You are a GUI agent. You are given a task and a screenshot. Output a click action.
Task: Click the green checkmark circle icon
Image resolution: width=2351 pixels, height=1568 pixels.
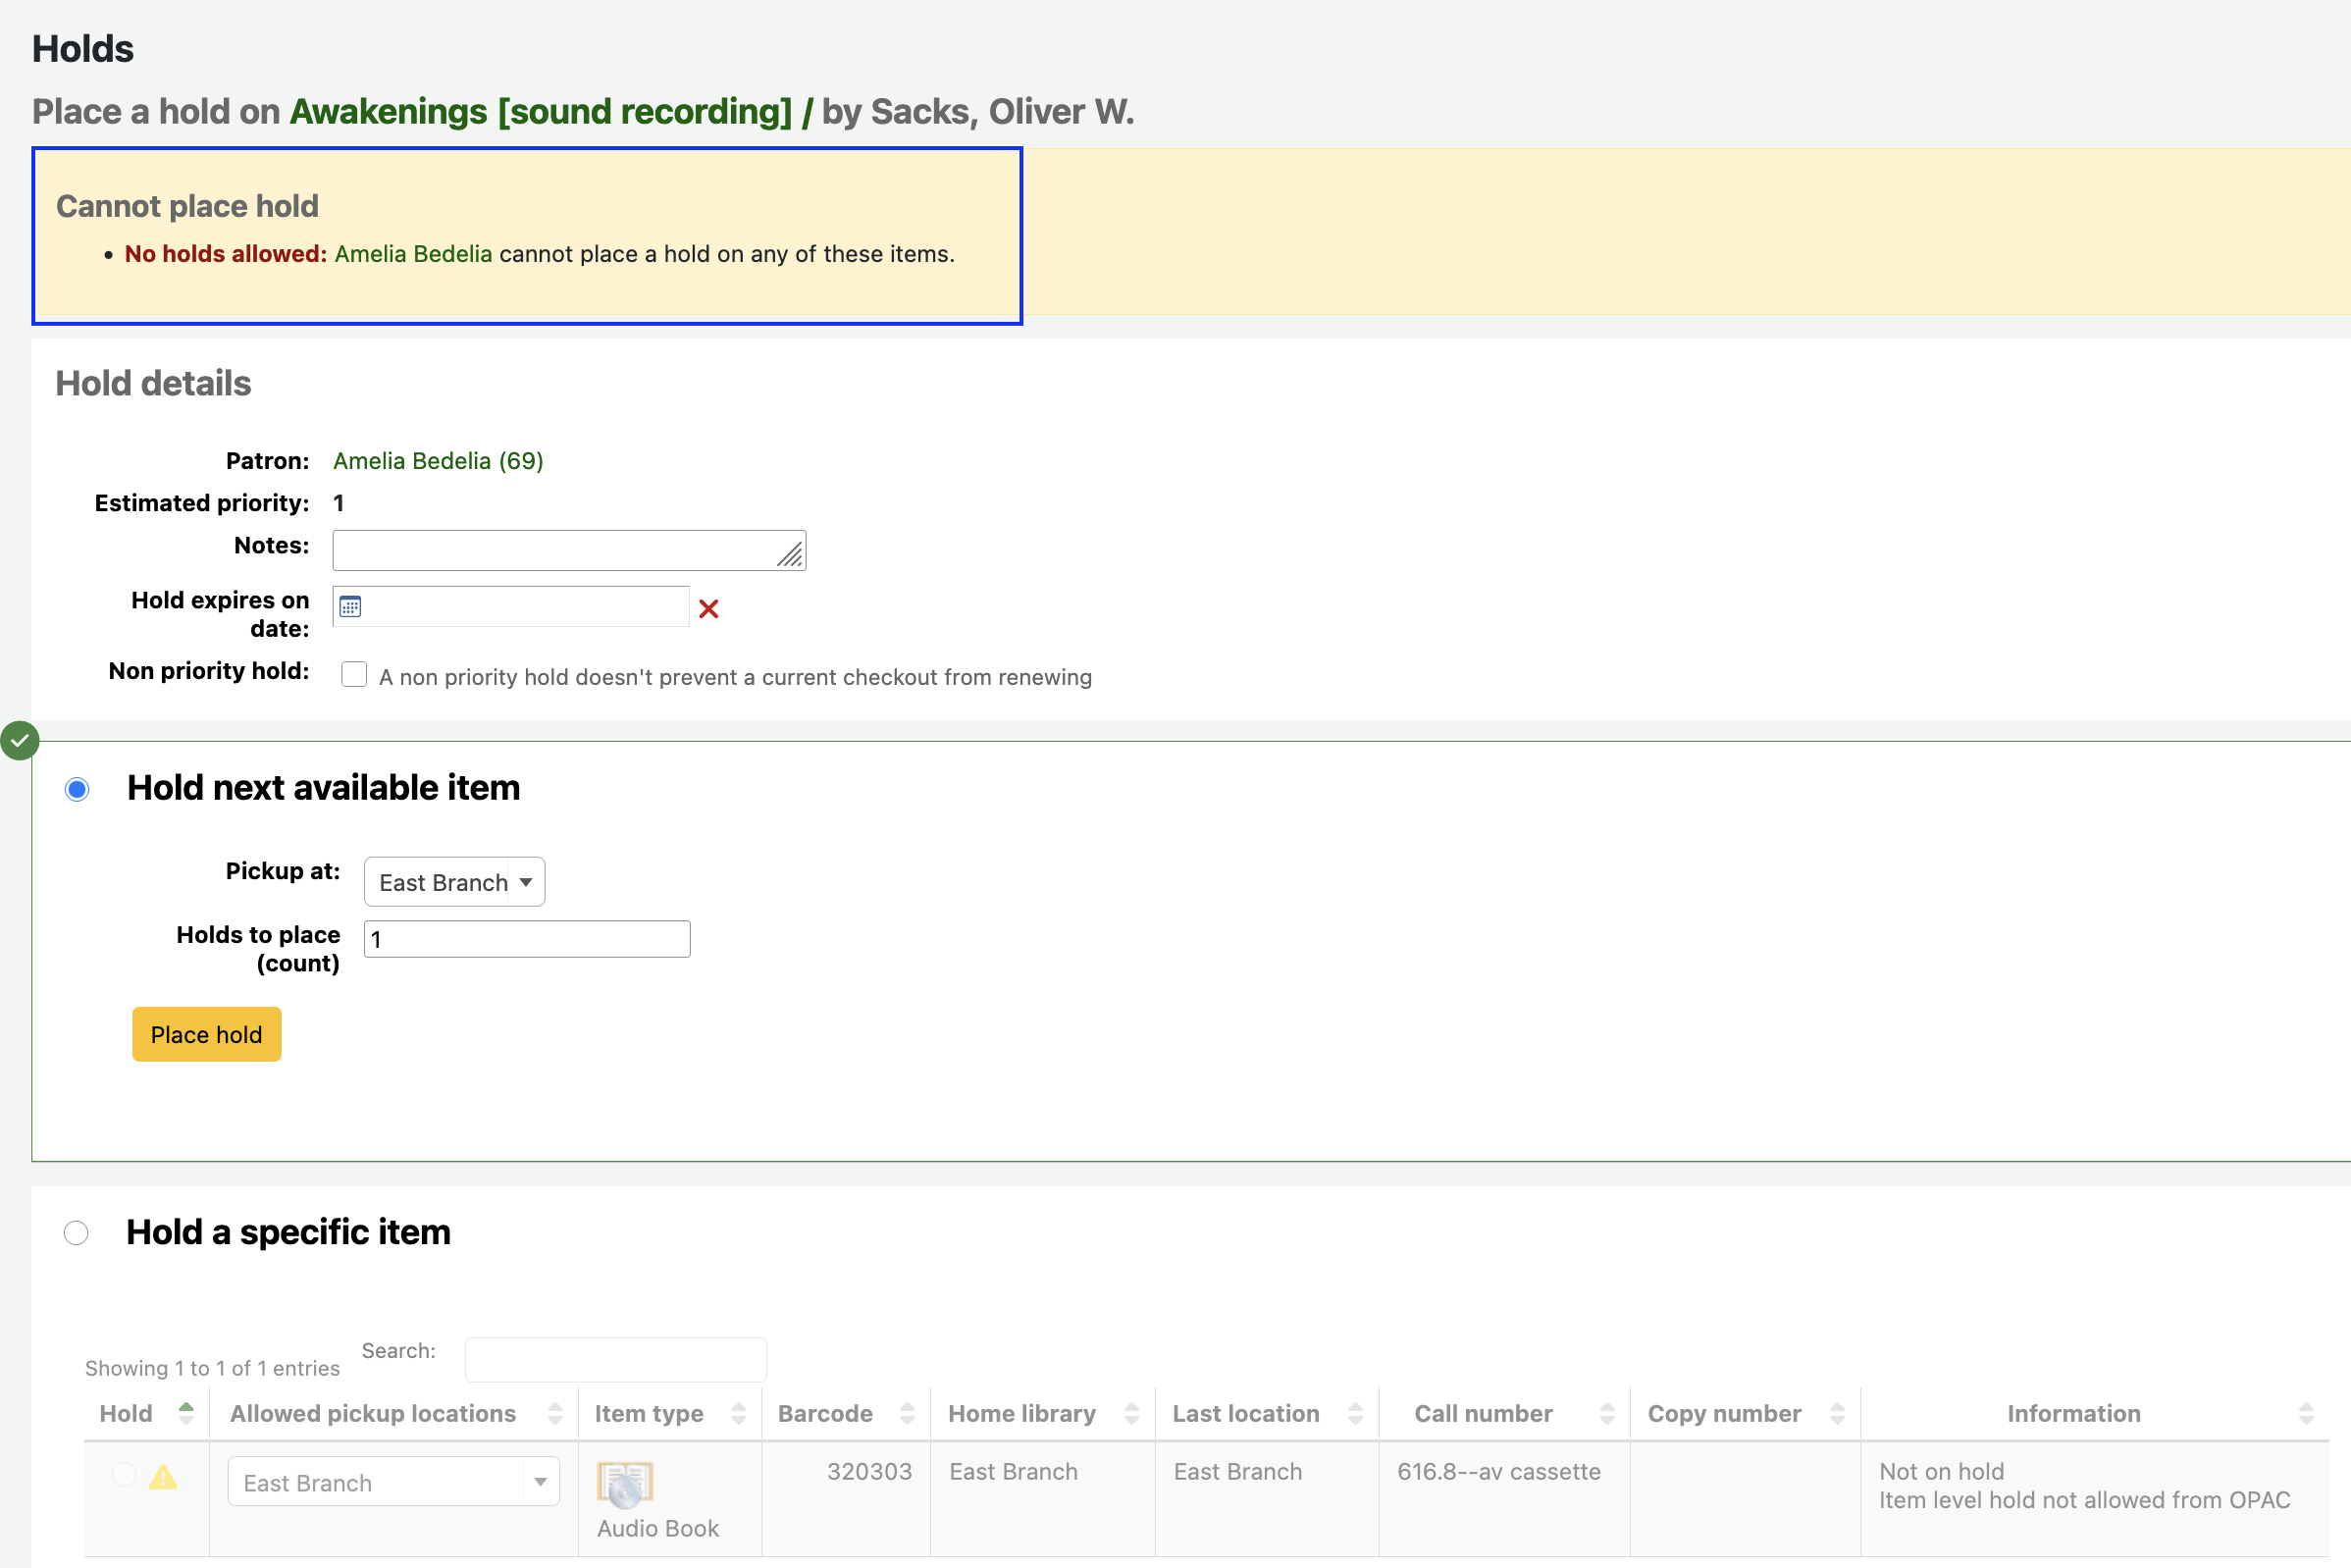point(20,741)
